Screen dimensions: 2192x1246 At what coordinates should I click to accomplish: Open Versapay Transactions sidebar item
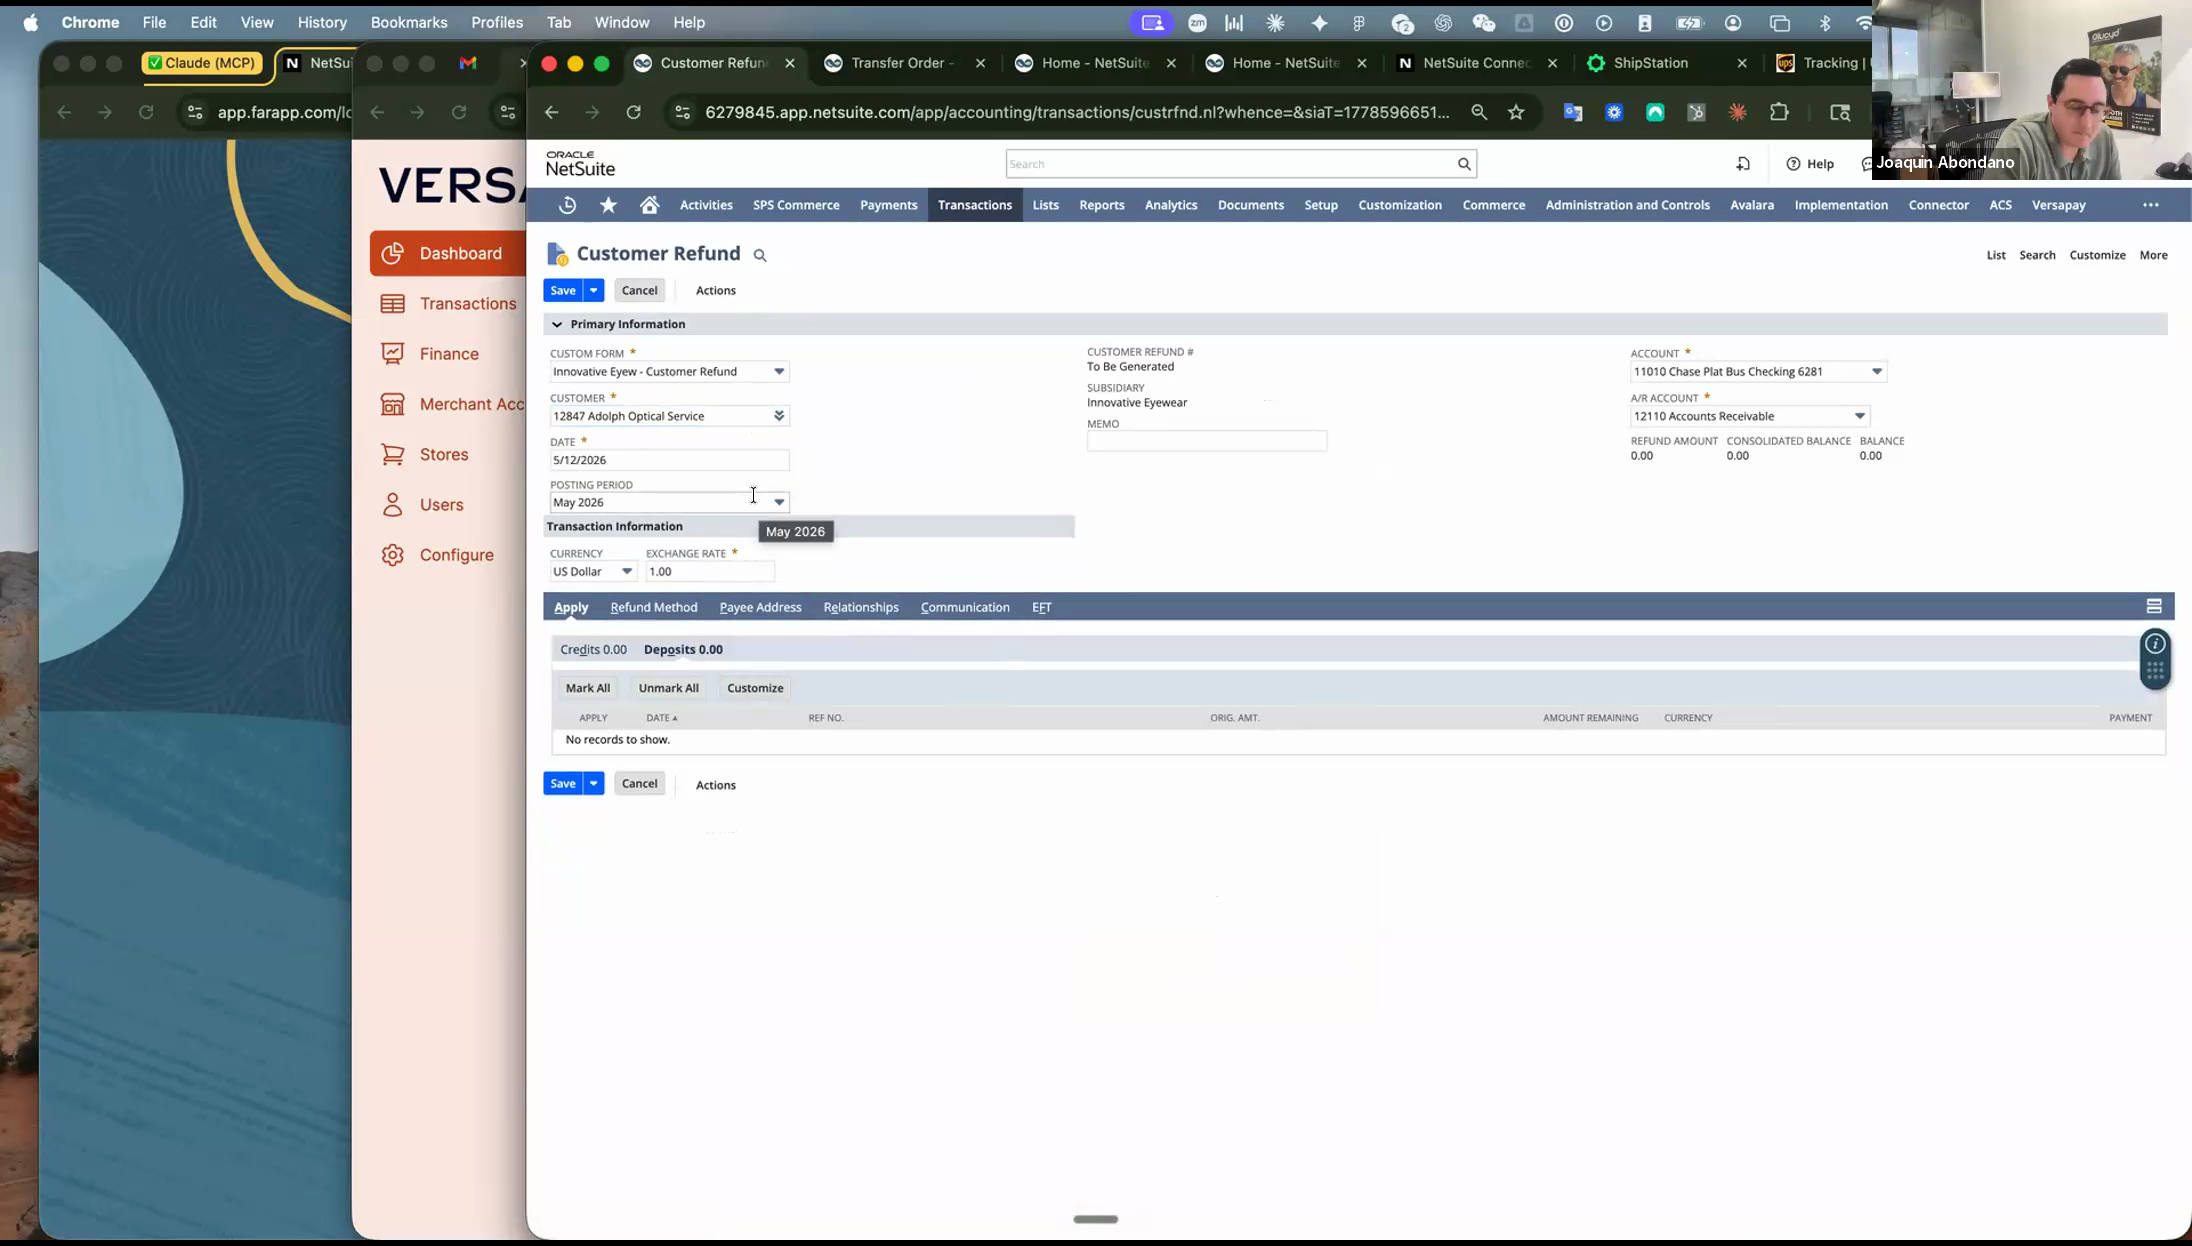click(x=449, y=304)
